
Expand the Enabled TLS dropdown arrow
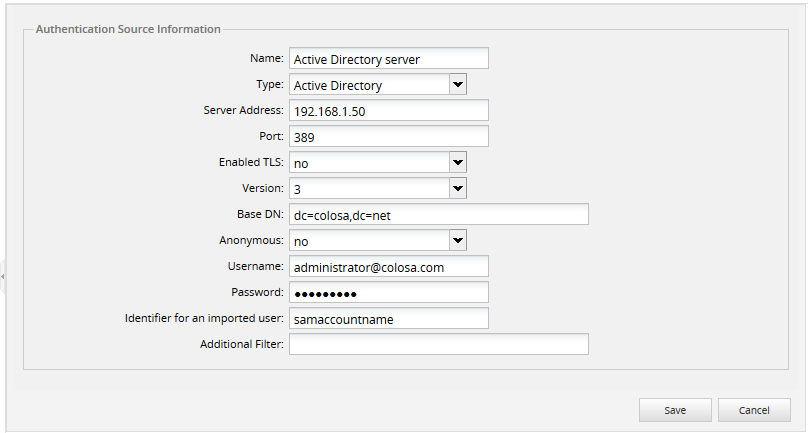[x=458, y=162]
